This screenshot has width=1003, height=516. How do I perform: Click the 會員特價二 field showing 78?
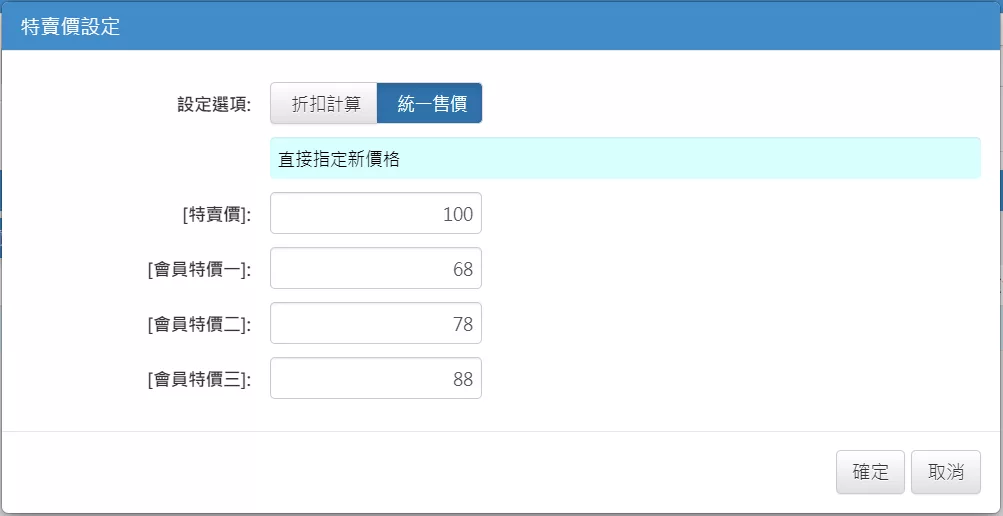[x=375, y=324]
